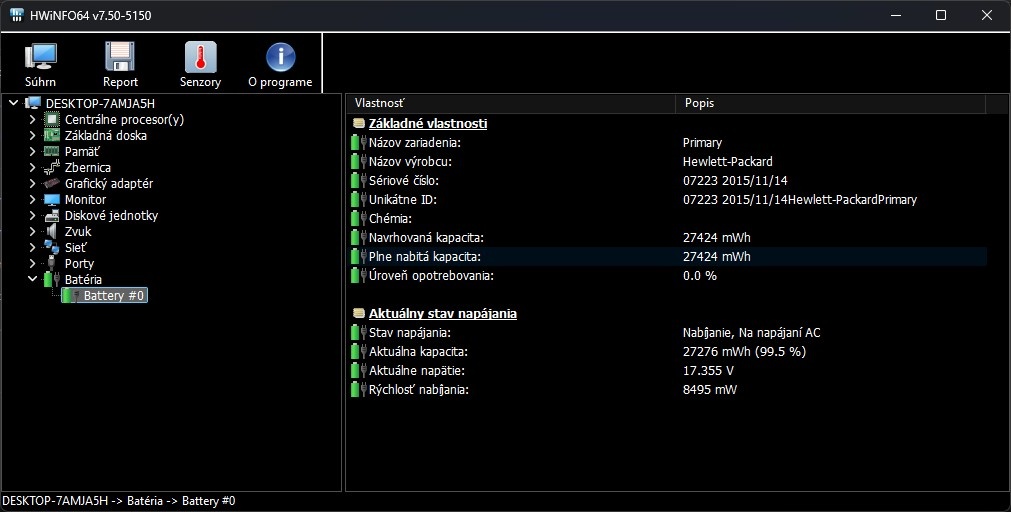
Task: Click the Report floppy disk icon
Action: pyautogui.click(x=120, y=58)
